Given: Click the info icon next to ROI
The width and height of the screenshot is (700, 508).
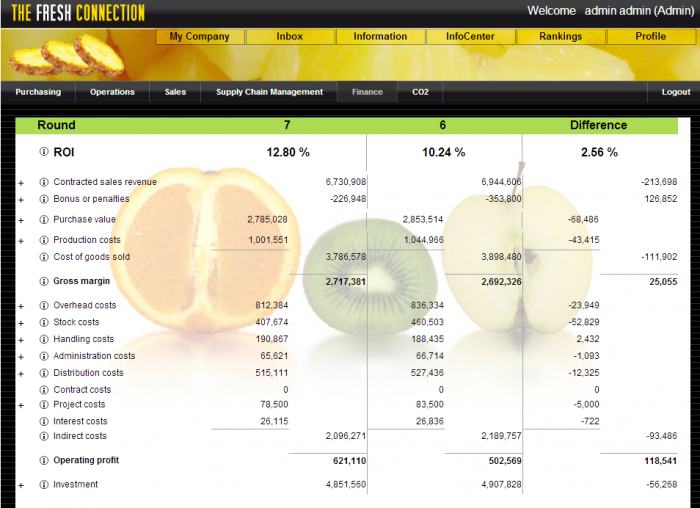Looking at the screenshot, I should pos(44,152).
